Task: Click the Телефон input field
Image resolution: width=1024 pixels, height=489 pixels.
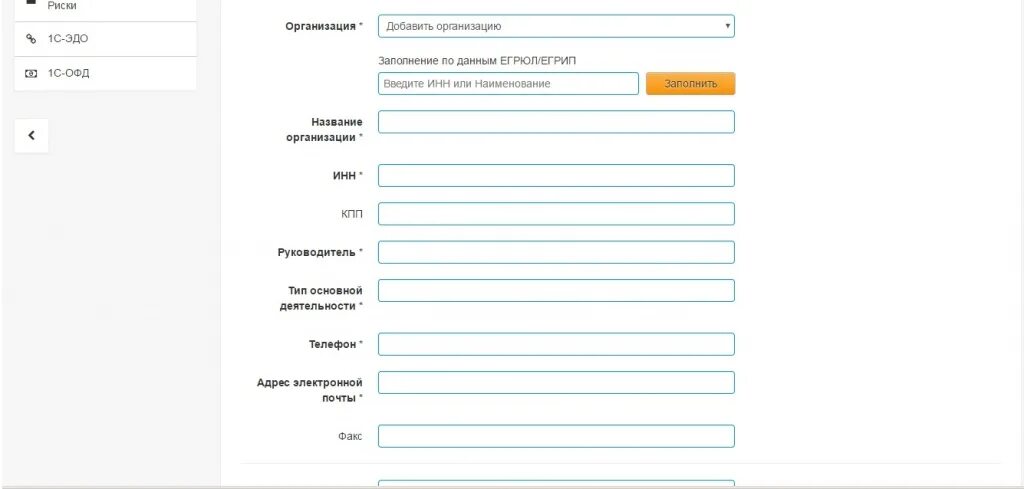Action: tap(556, 344)
